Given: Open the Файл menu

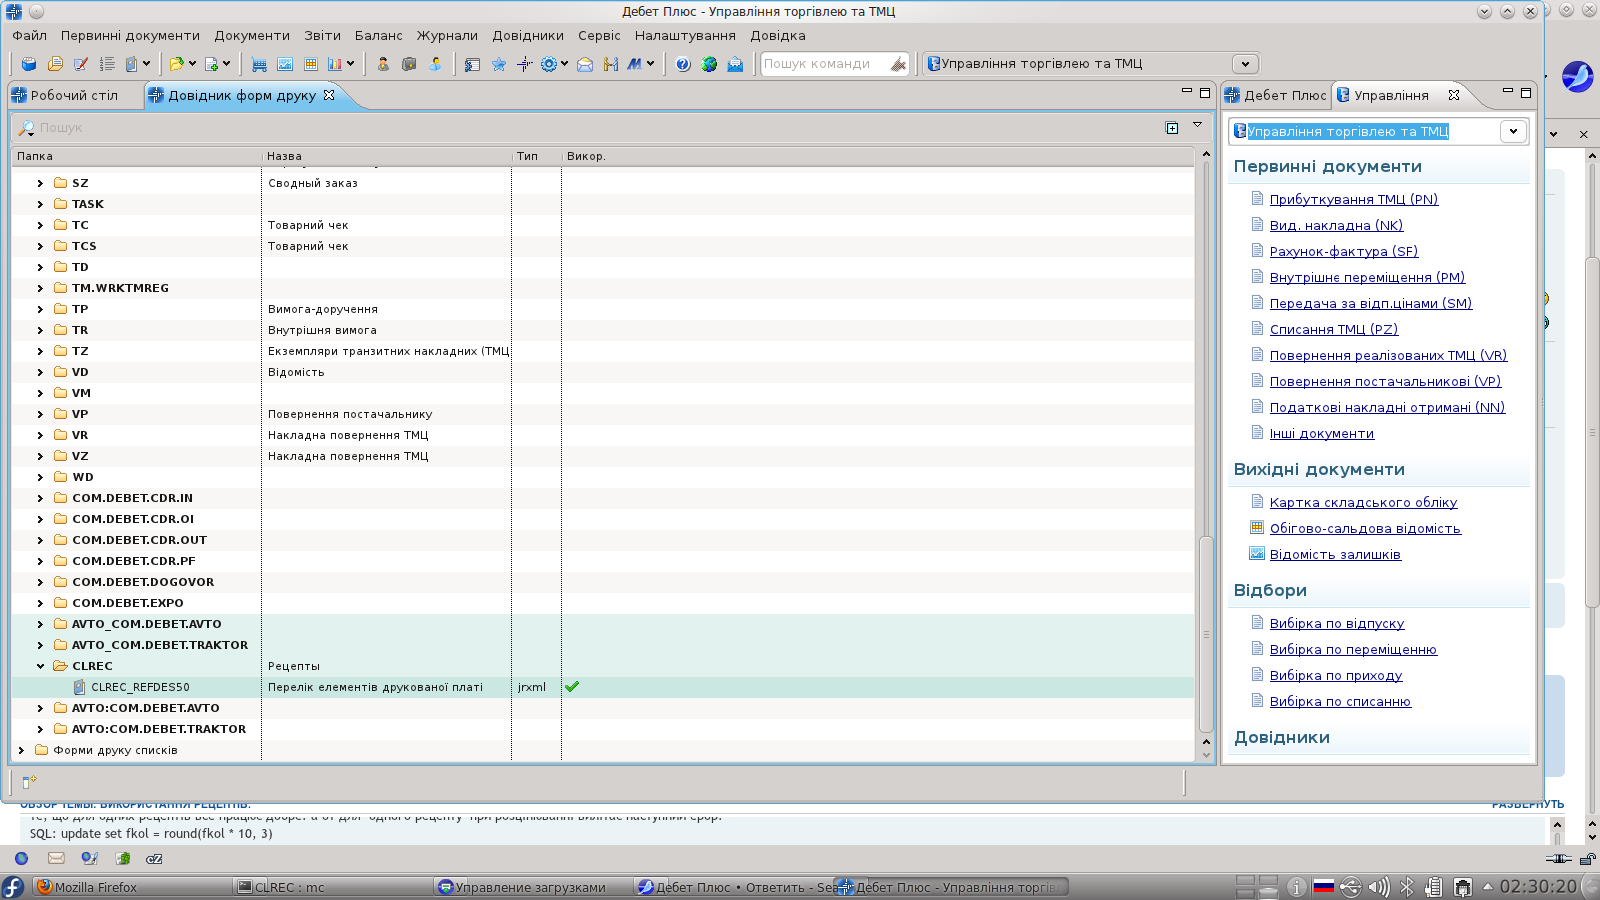Looking at the screenshot, I should pyautogui.click(x=30, y=35).
